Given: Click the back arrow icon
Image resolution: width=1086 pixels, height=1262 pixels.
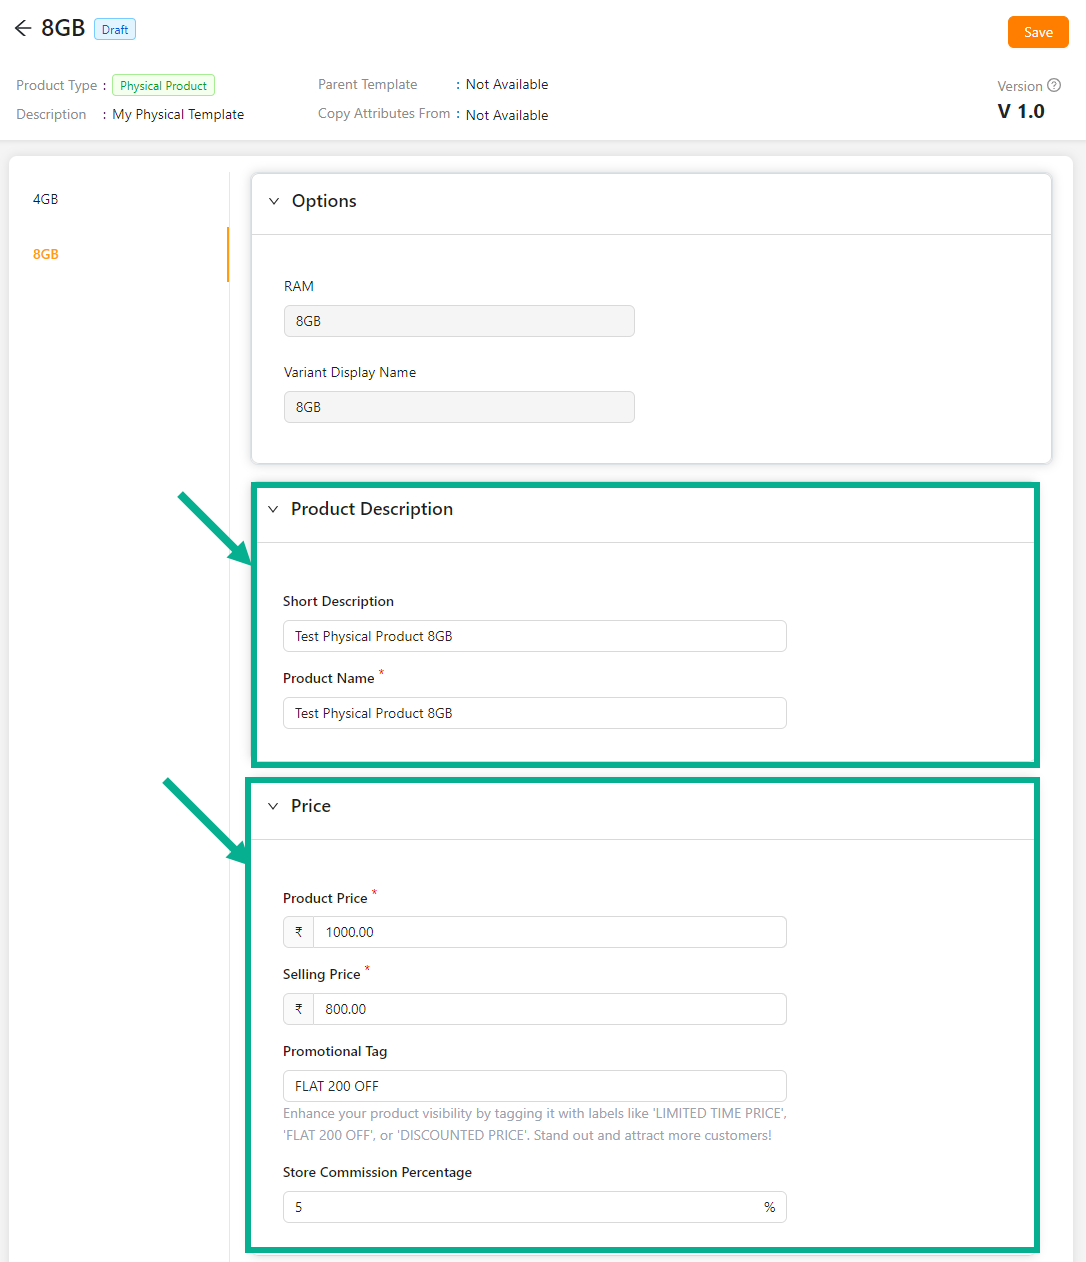Looking at the screenshot, I should (x=23, y=29).
